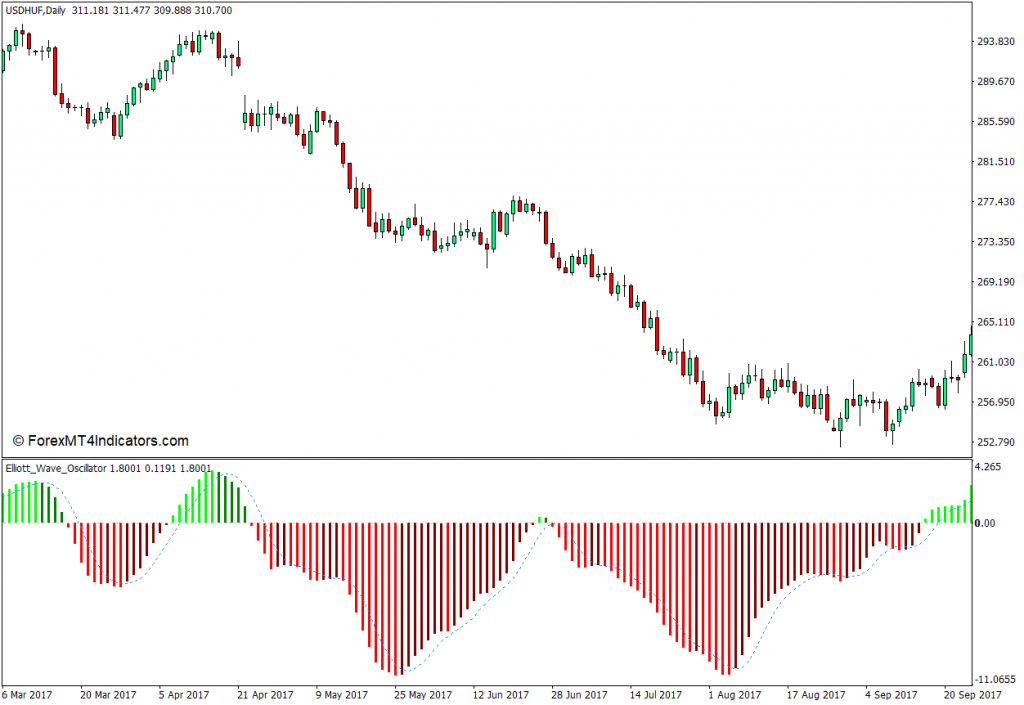Click the -11.0655 oscillator scale value
1024x705 pixels.
coord(993,677)
